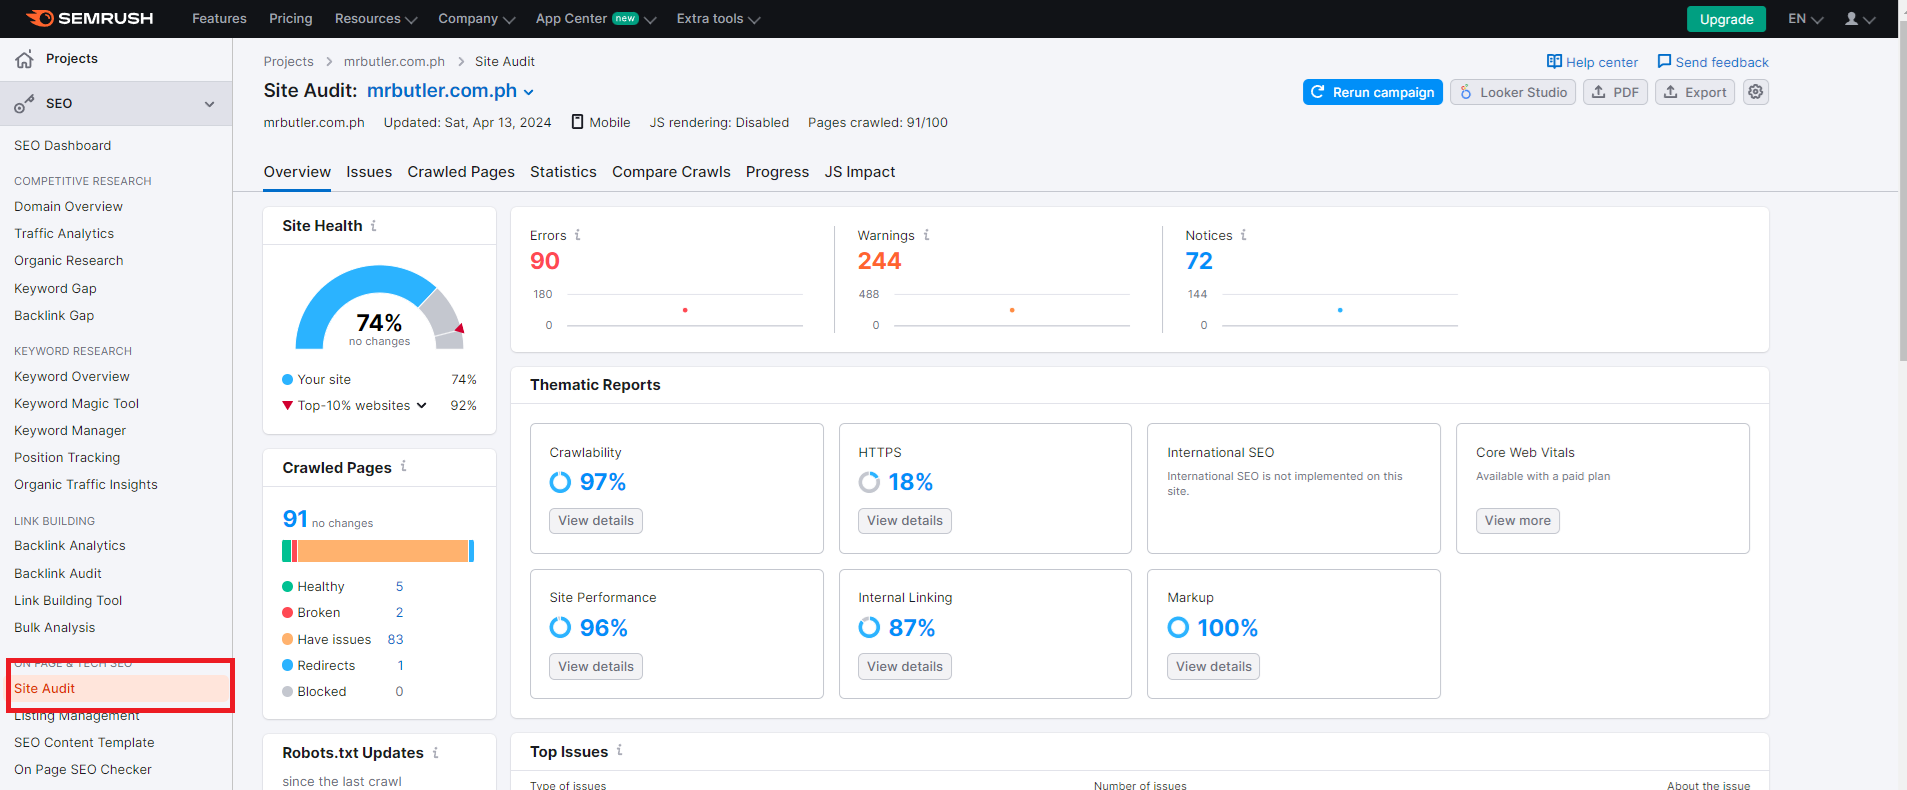Click the SEO section key icon
1907x790 pixels.
coord(24,104)
